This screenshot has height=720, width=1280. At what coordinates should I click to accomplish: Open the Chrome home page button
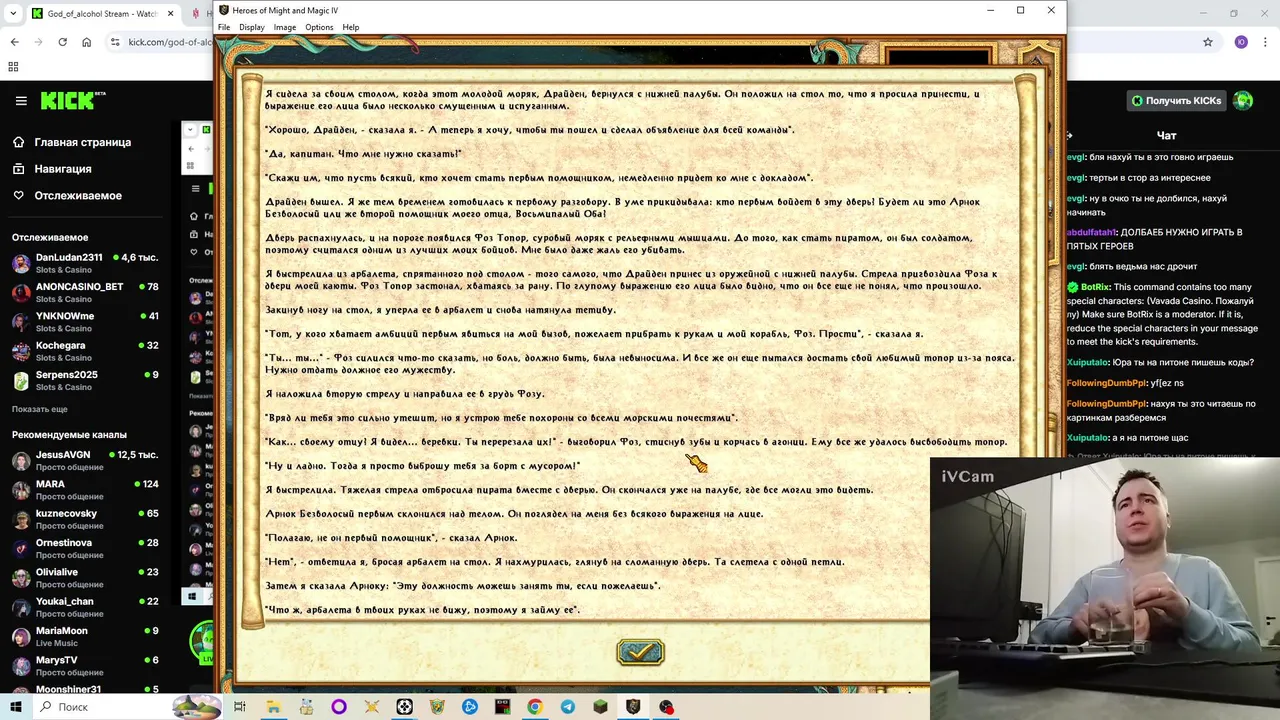point(87,42)
